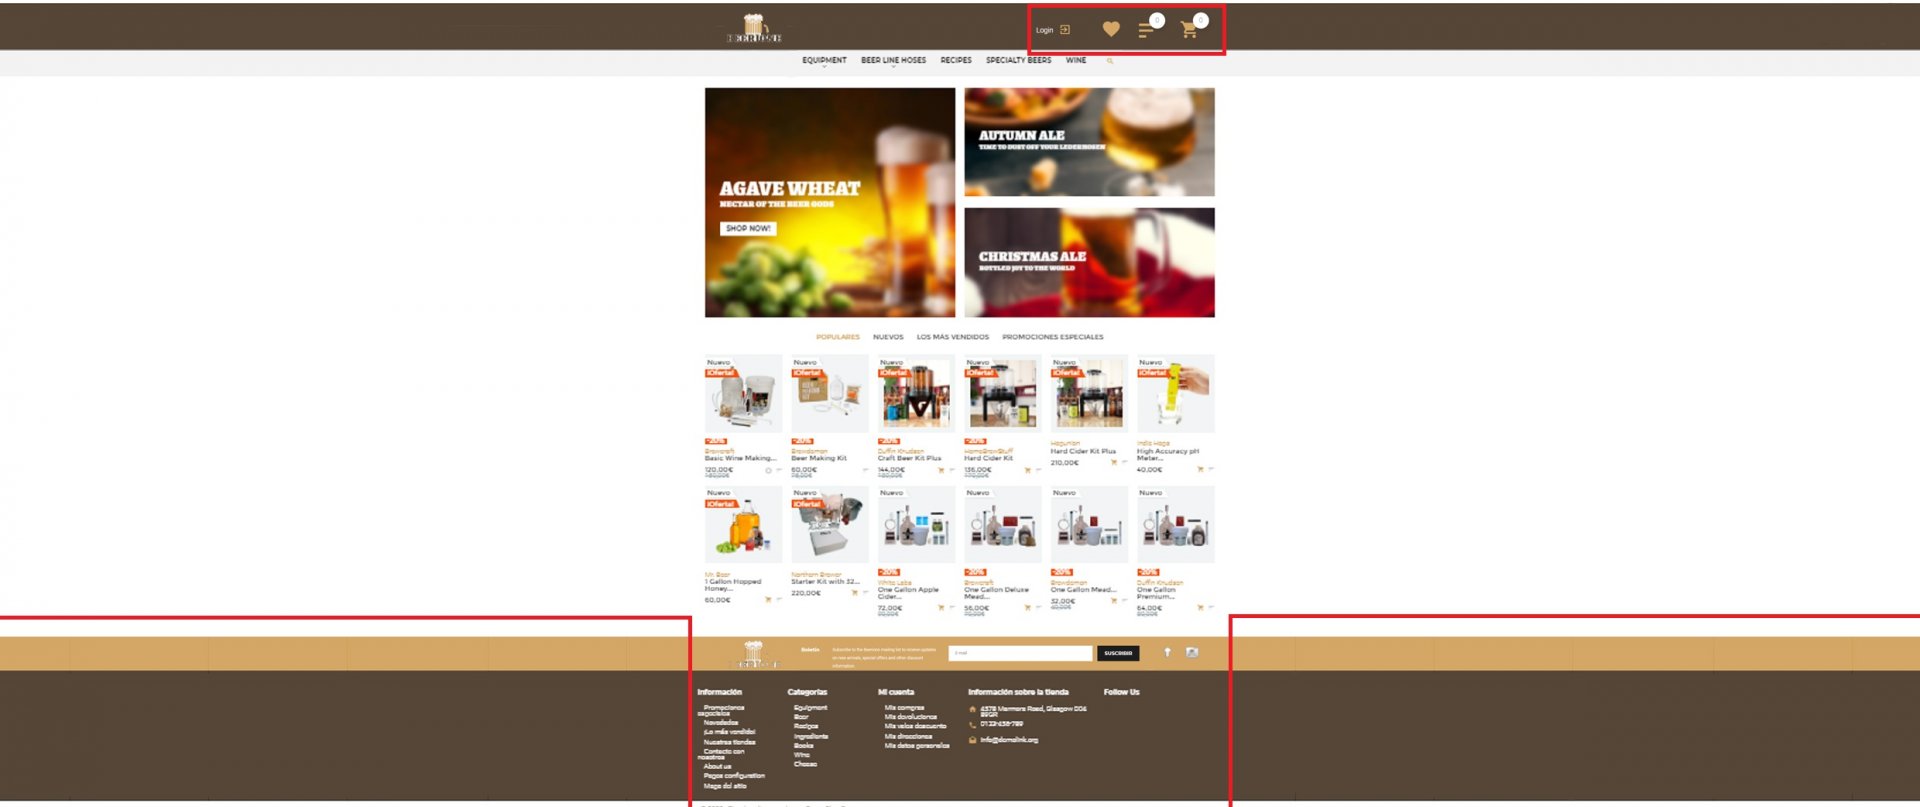The image size is (1920, 807).
Task: Add Craft Beer Kit Plus to cart
Action: tap(940, 470)
